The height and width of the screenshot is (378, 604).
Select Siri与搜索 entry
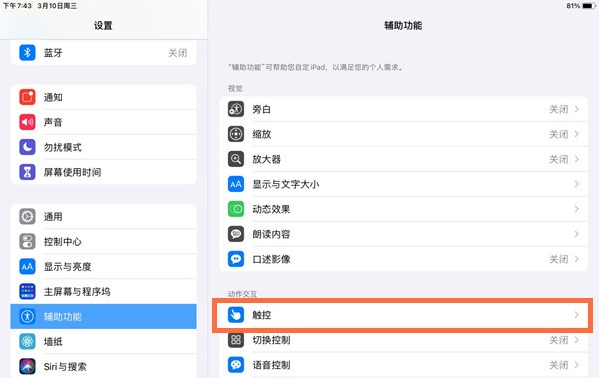103,366
